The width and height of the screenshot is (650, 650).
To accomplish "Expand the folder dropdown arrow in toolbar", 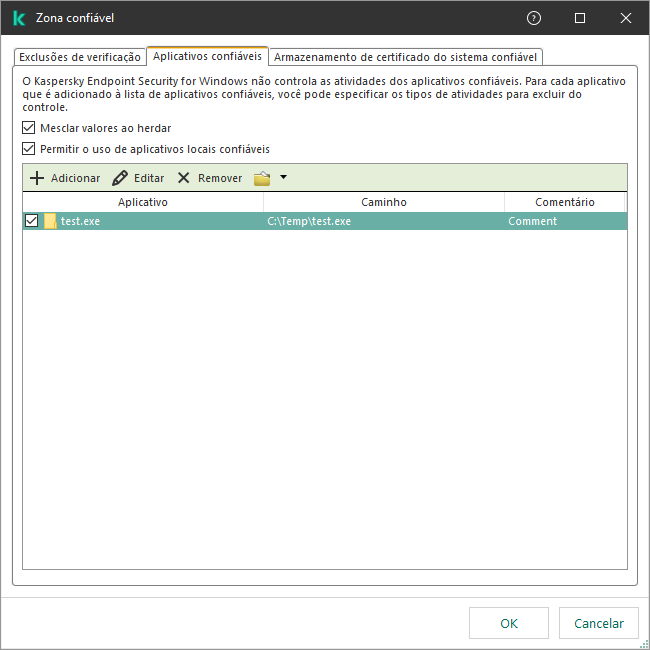I will [x=283, y=178].
